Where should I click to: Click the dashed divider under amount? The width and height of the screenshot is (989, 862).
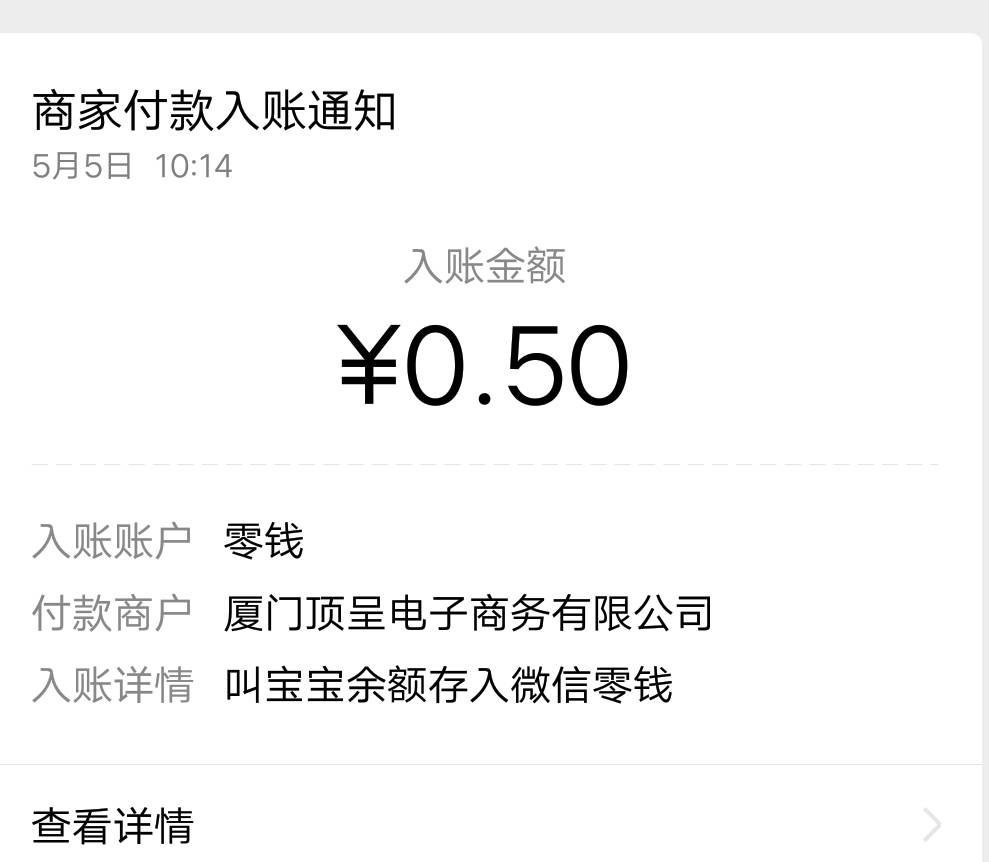486,465
